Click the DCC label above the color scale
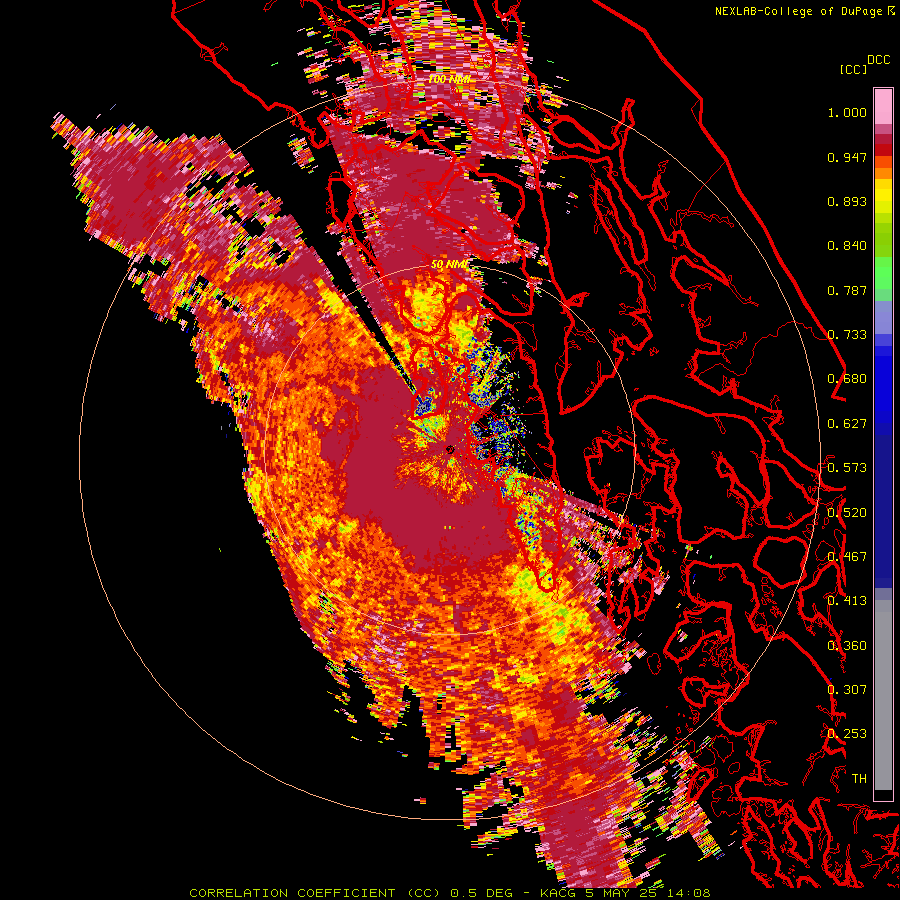Viewport: 900px width, 900px height. (879, 60)
